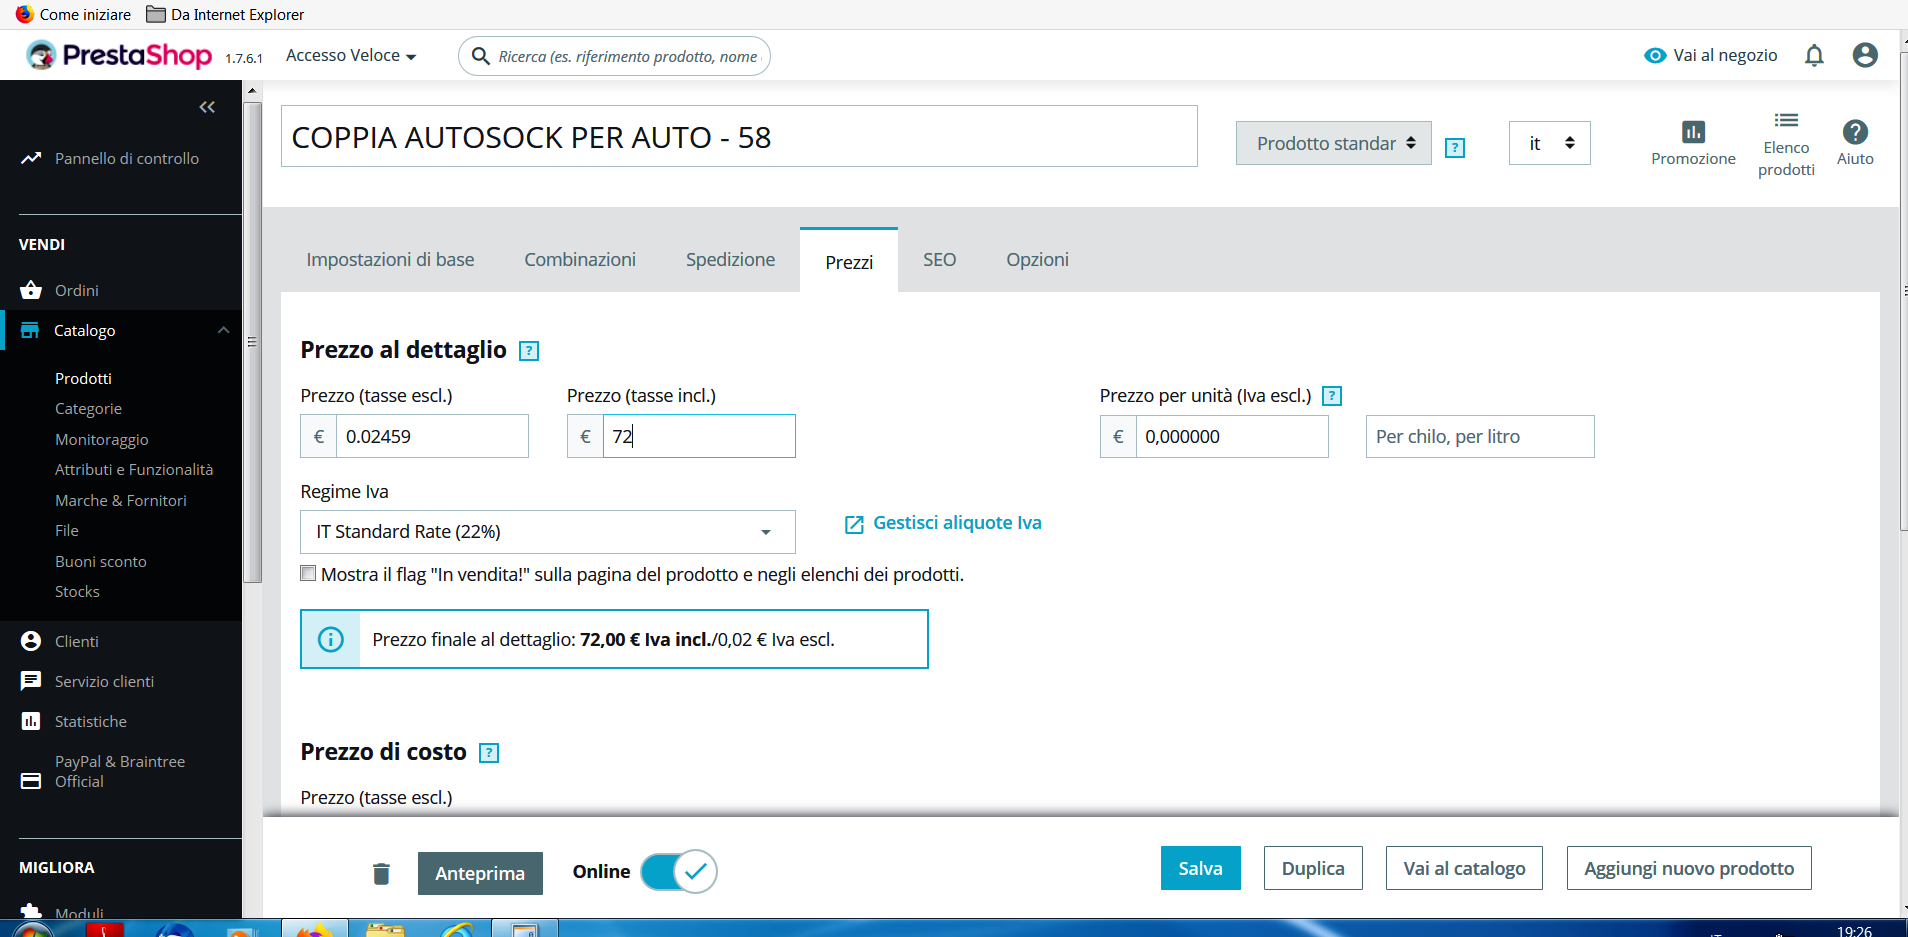The image size is (1908, 937).
Task: Click the Prezzo (tasse escl.) retail field
Action: point(432,436)
